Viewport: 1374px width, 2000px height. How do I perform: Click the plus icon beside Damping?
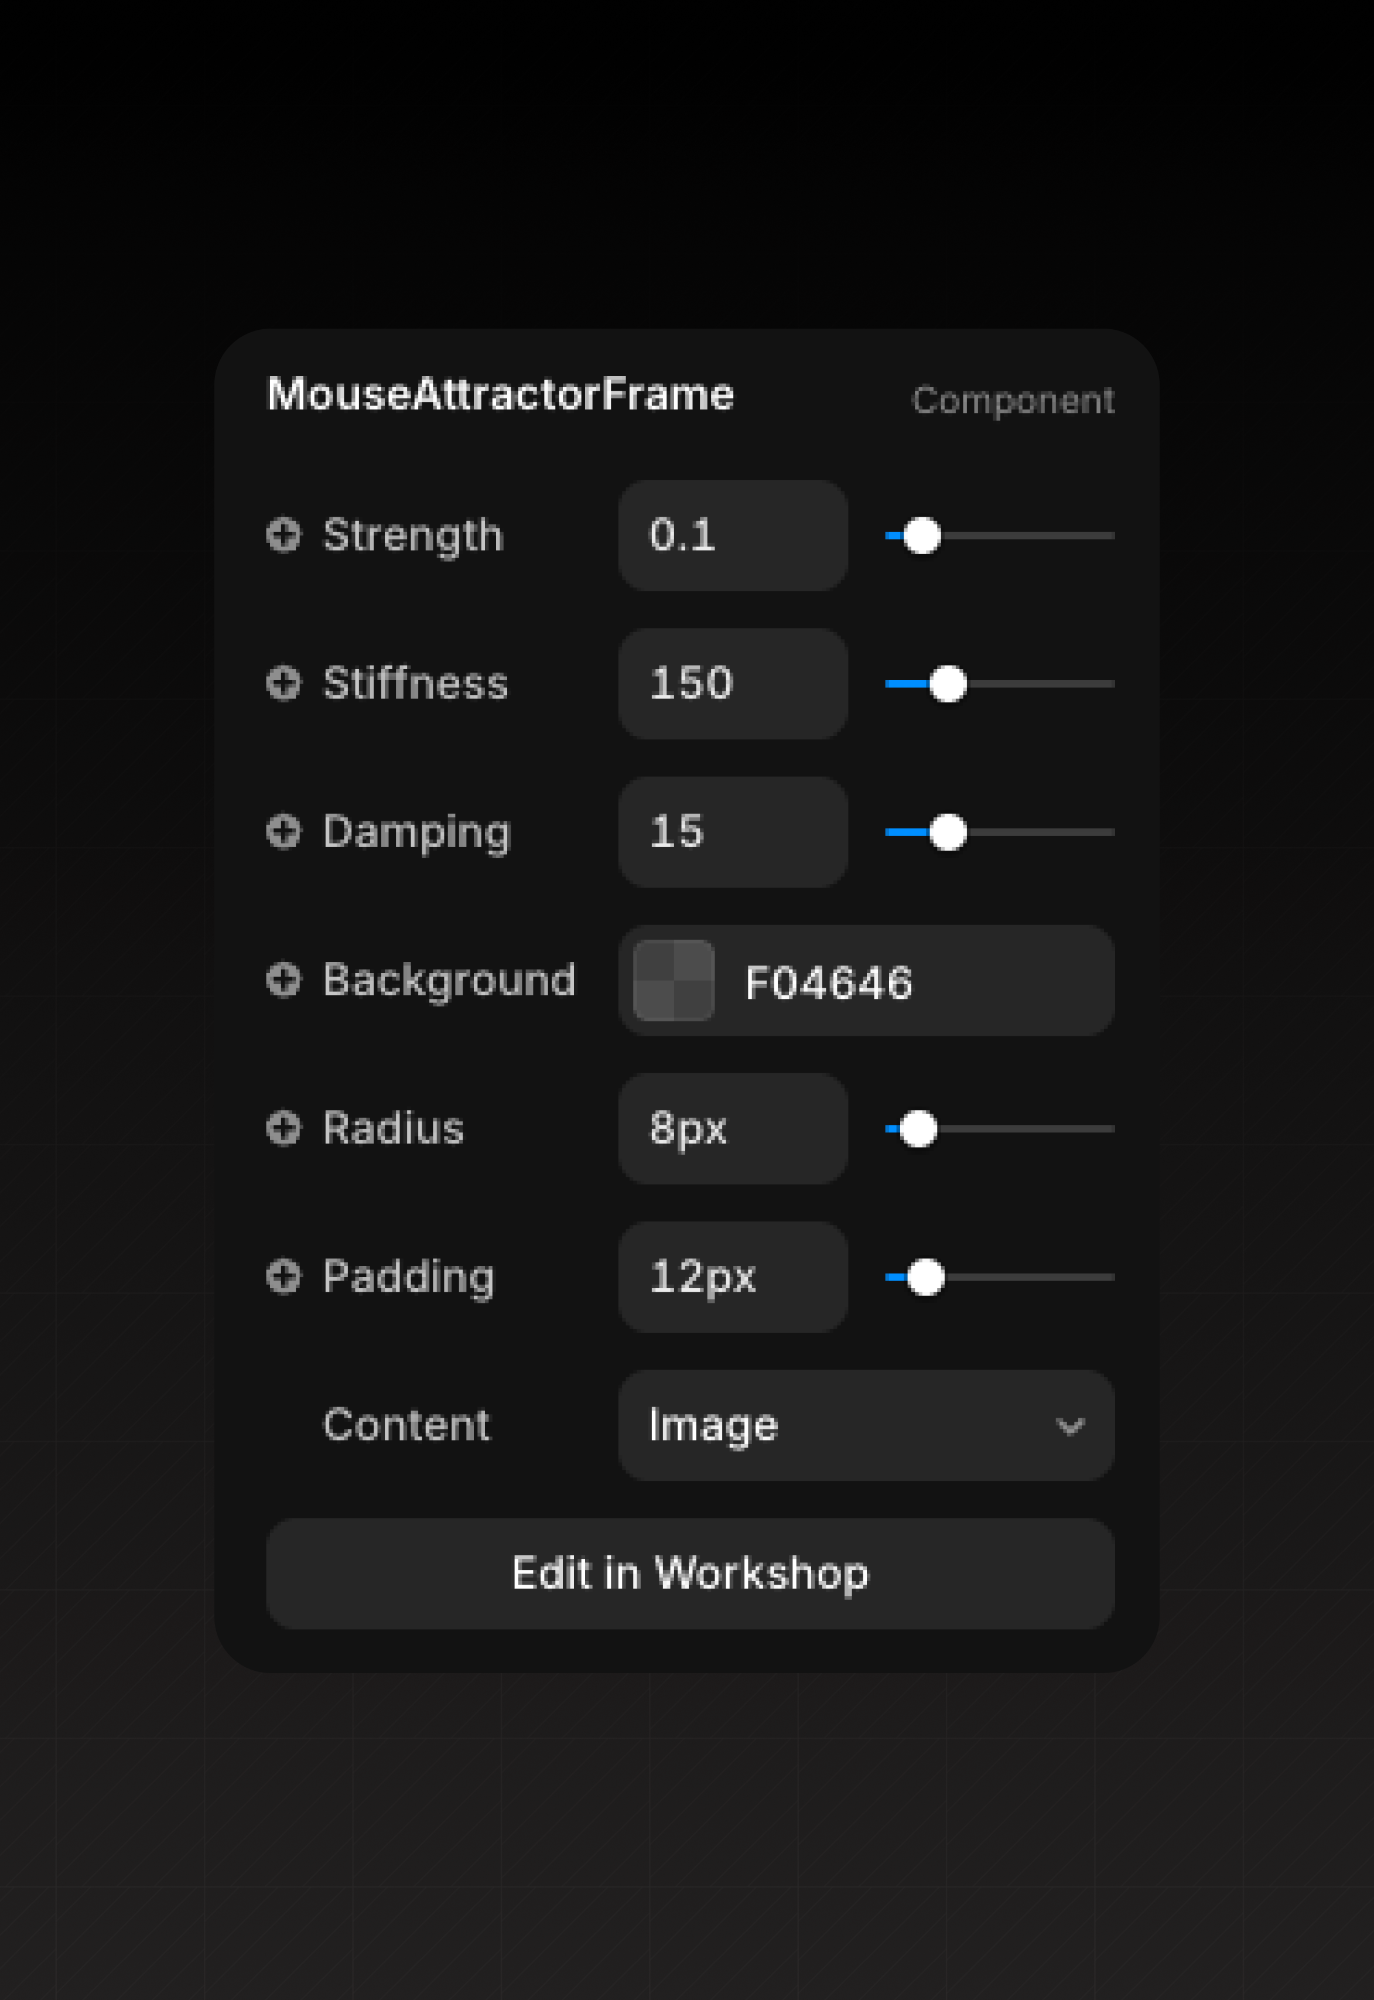pyautogui.click(x=284, y=831)
